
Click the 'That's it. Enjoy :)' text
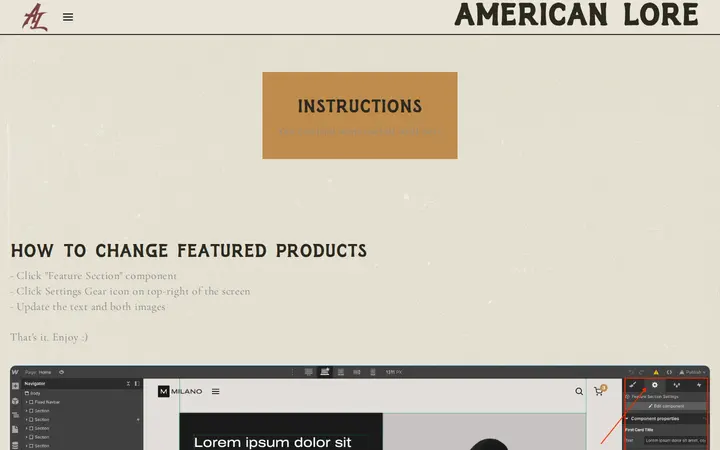tap(49, 337)
